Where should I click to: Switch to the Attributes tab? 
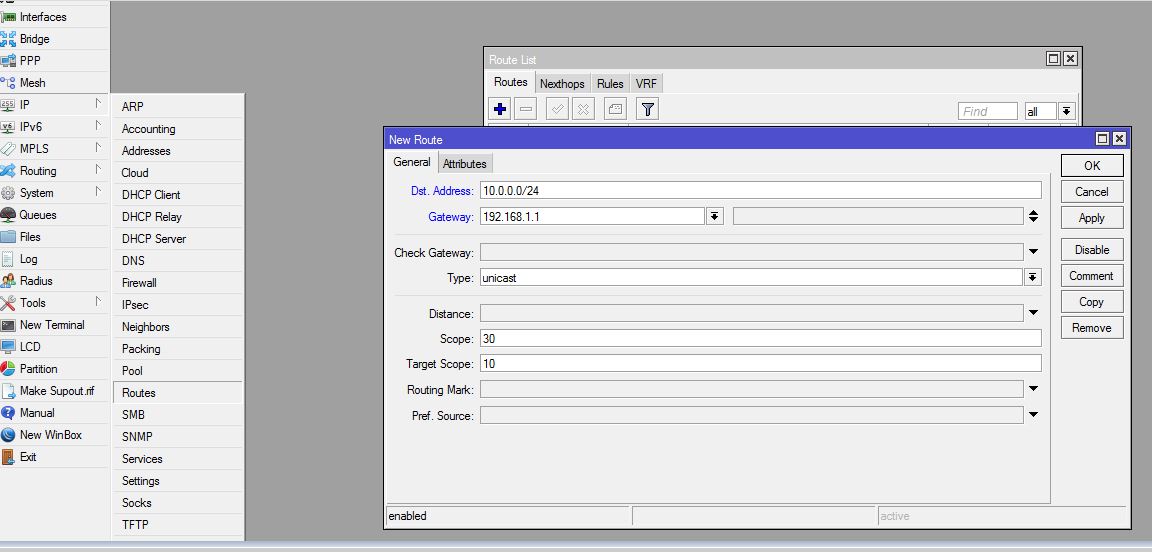464,164
